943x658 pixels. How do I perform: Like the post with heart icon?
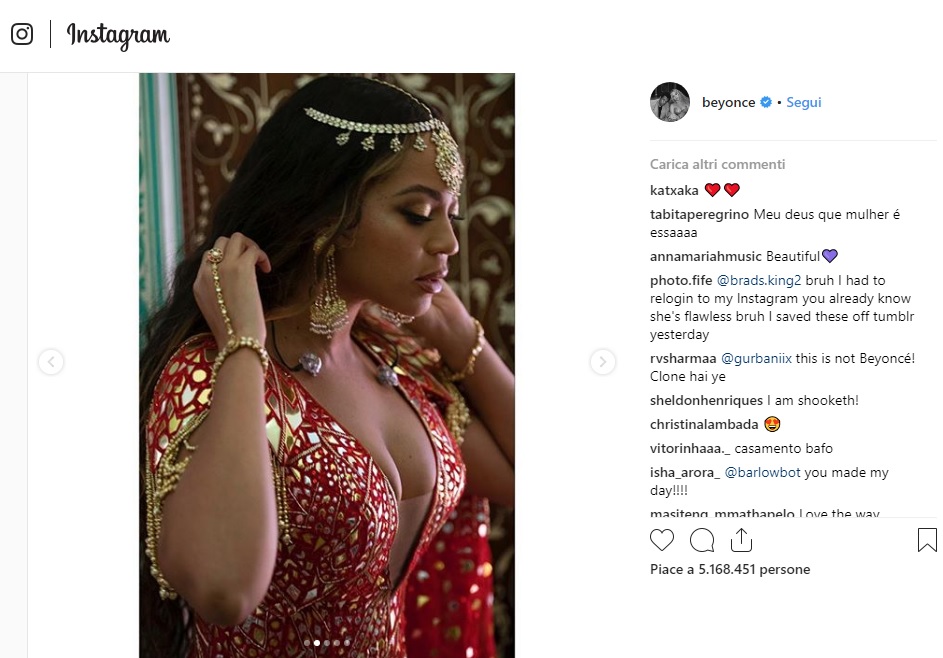click(x=662, y=541)
